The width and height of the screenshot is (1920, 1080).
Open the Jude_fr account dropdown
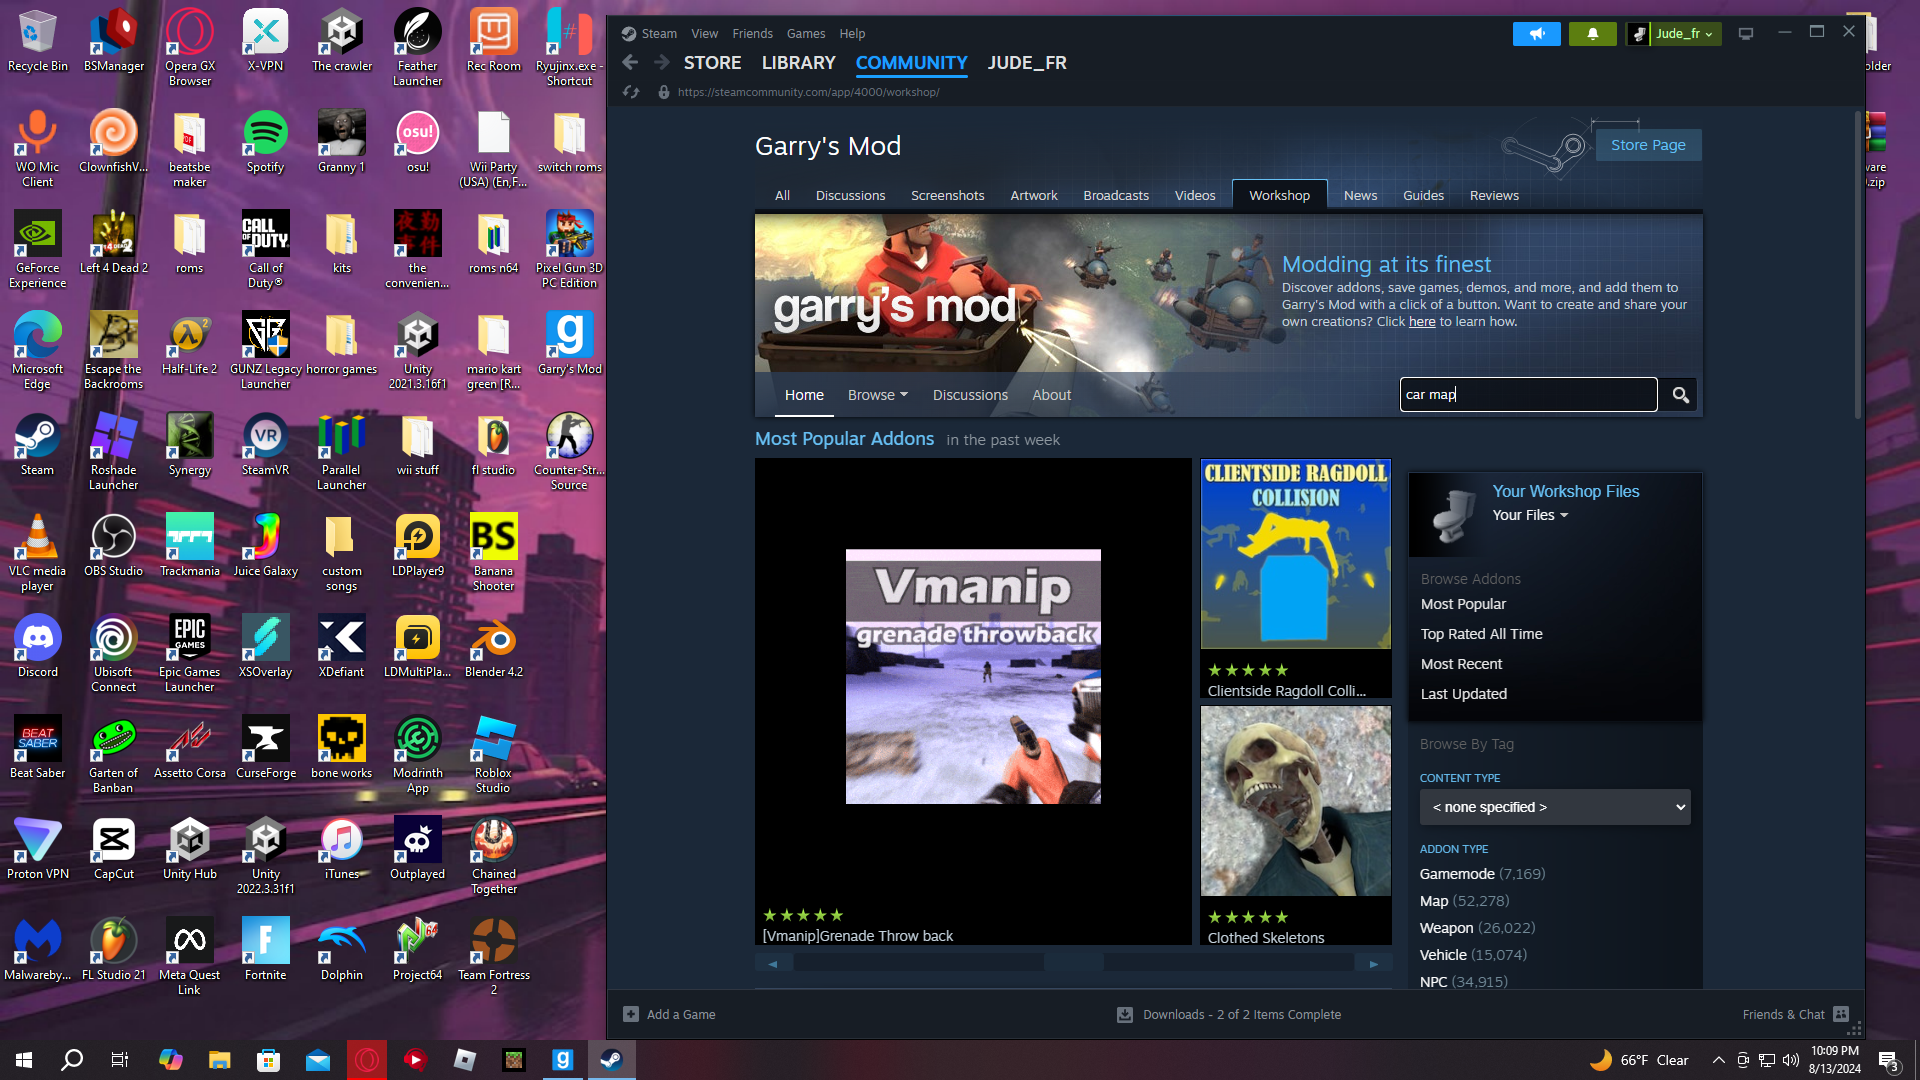[1679, 34]
